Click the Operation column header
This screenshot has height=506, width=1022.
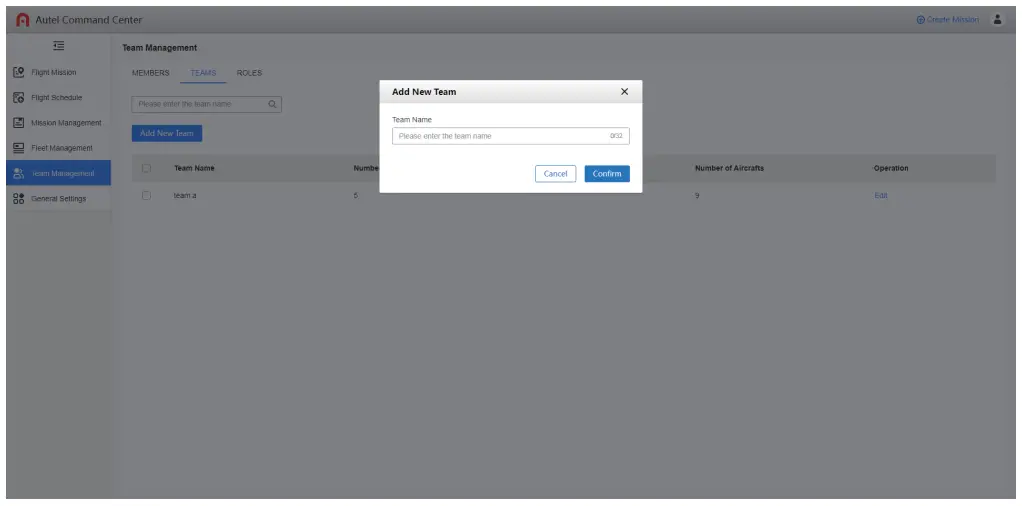(x=891, y=168)
